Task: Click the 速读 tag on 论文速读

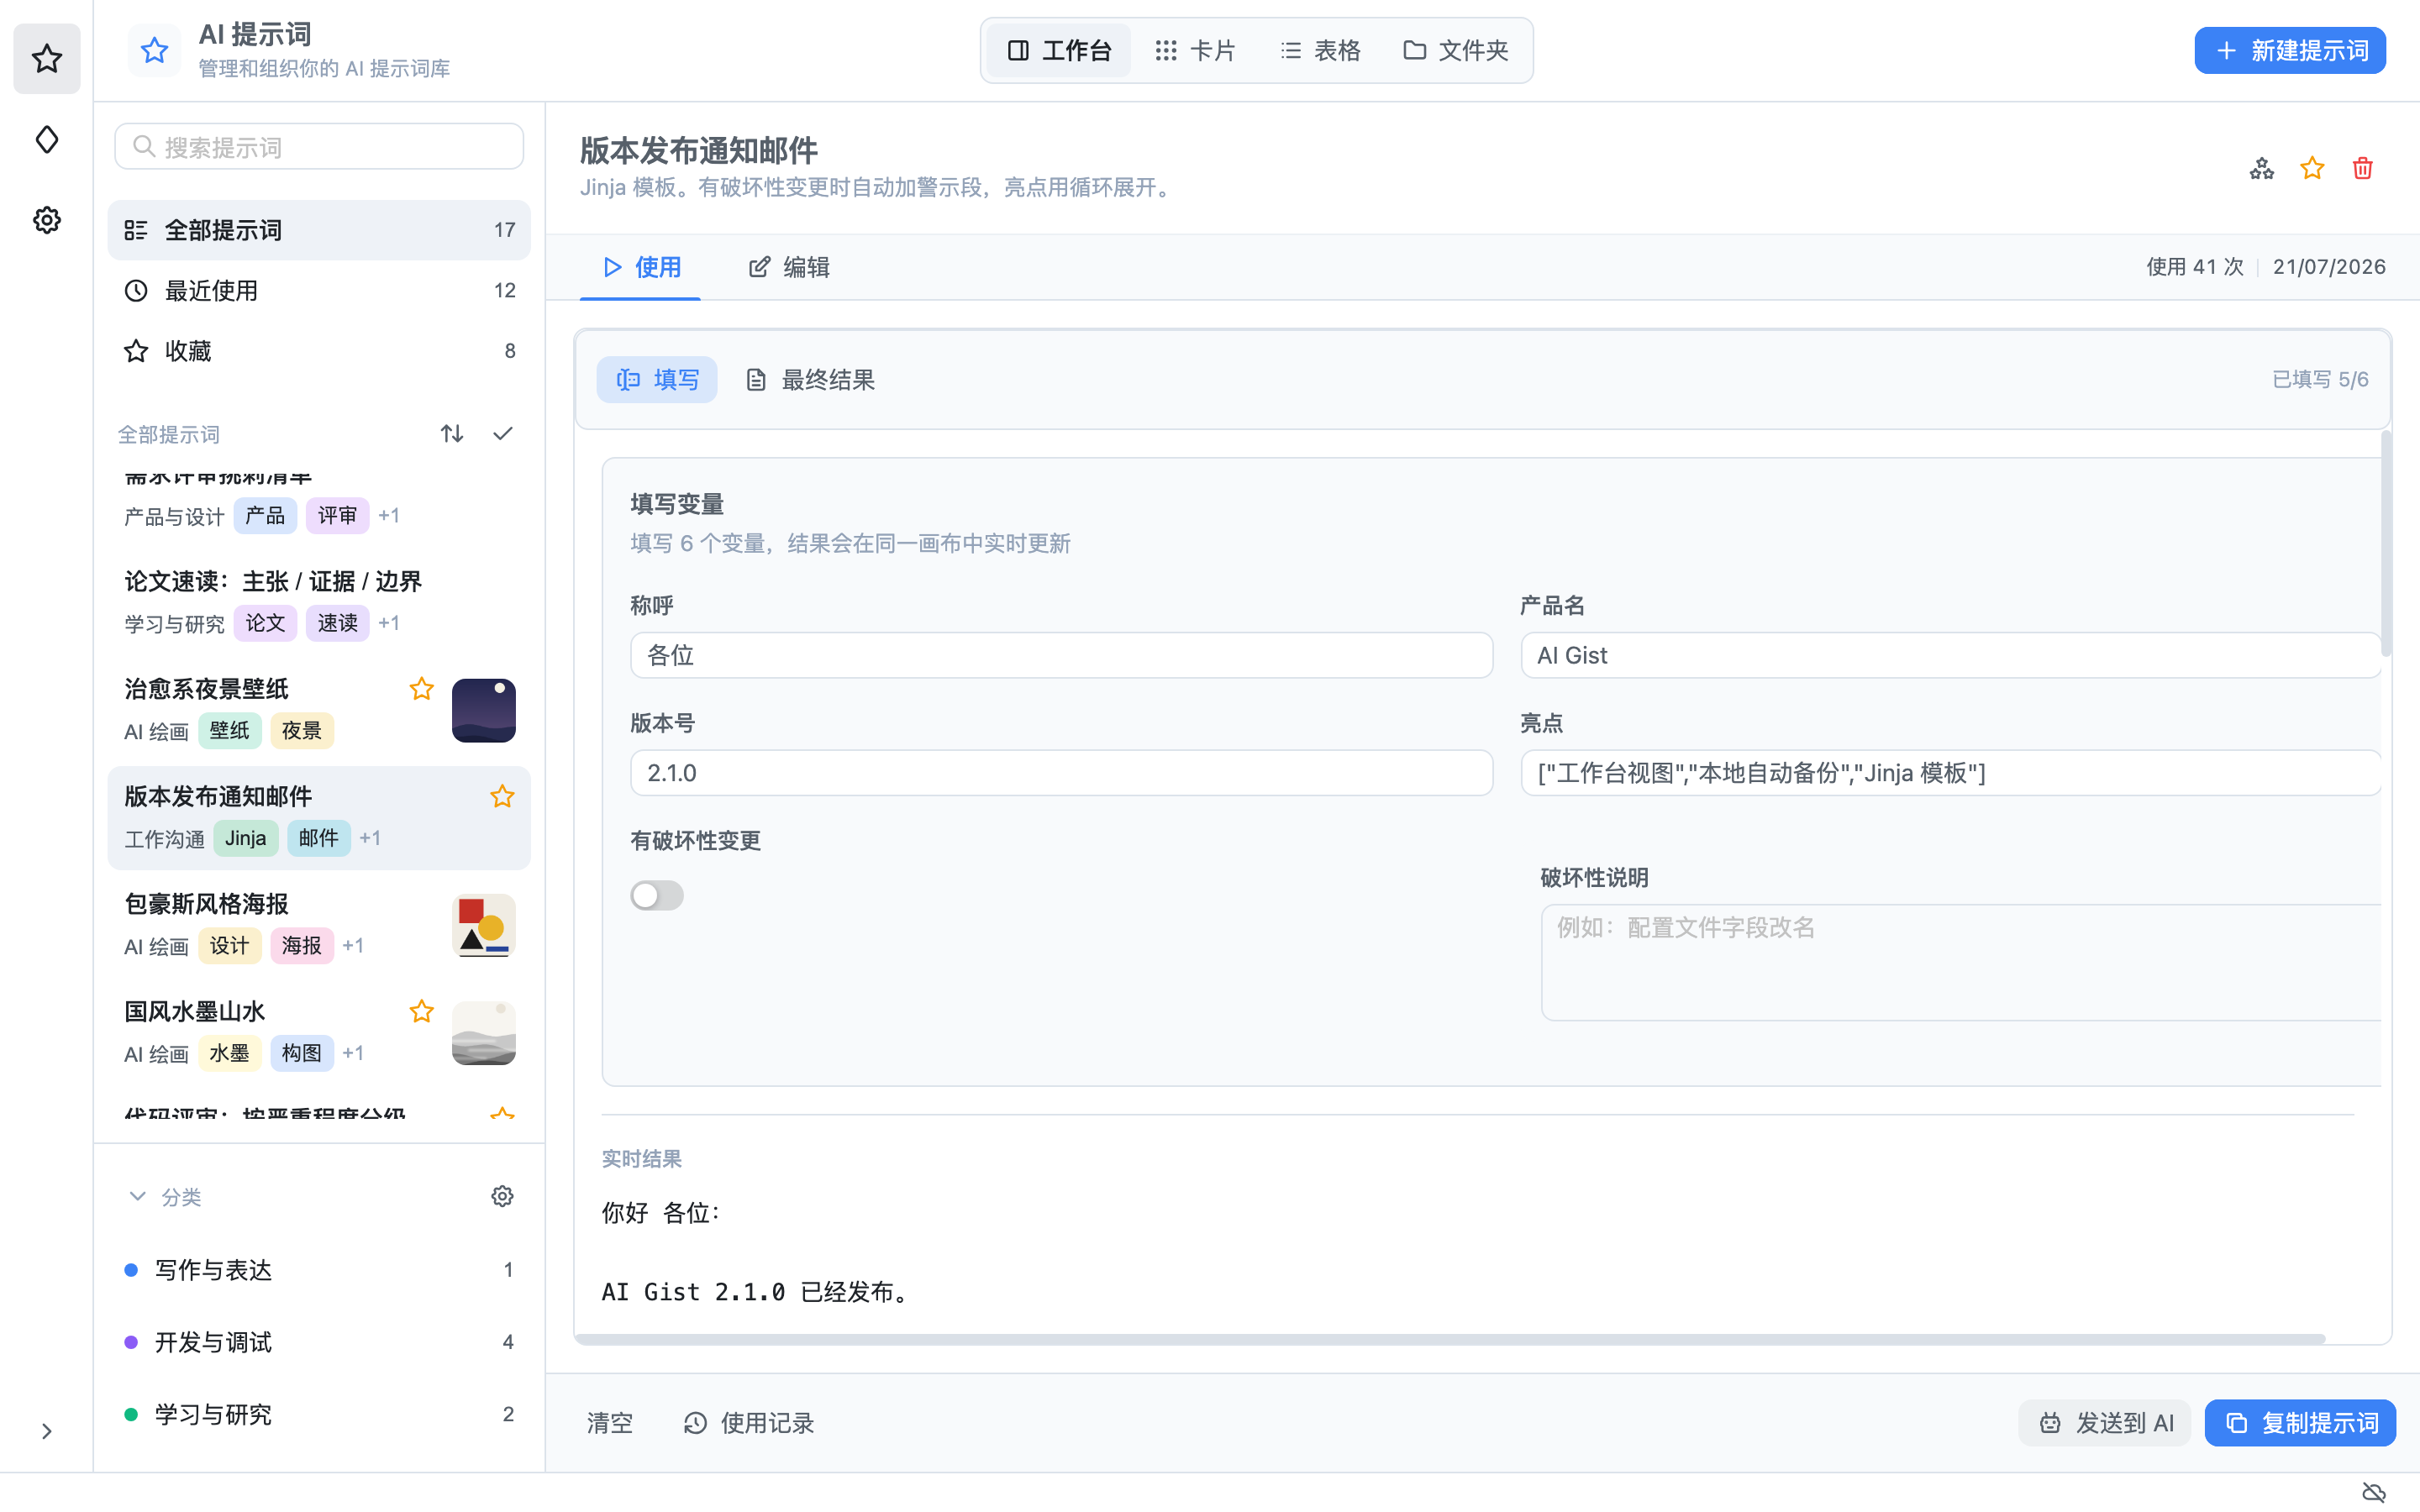Action: (x=338, y=623)
